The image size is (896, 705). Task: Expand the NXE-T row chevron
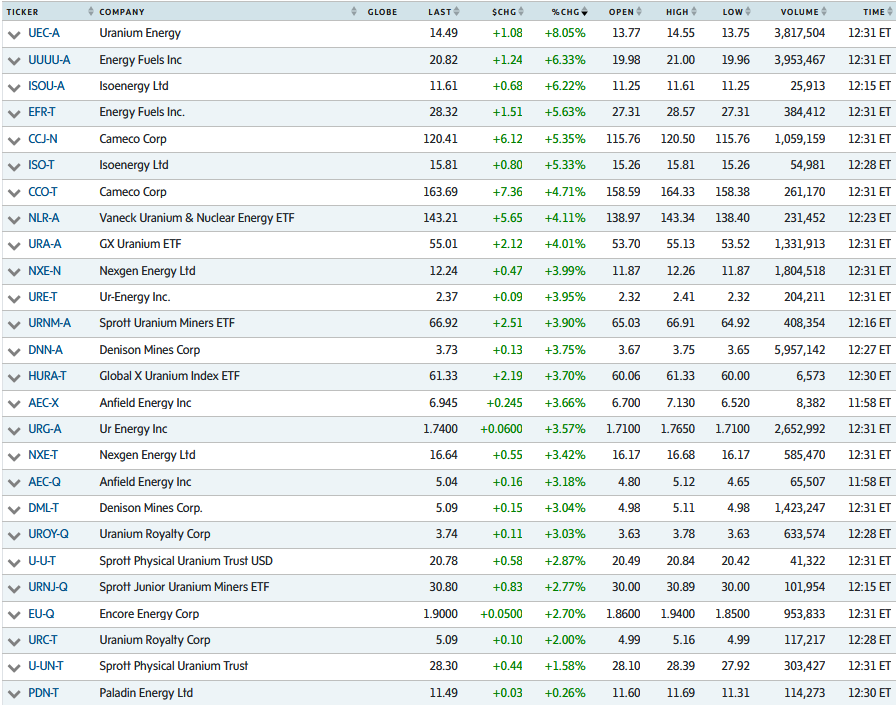(x=14, y=456)
